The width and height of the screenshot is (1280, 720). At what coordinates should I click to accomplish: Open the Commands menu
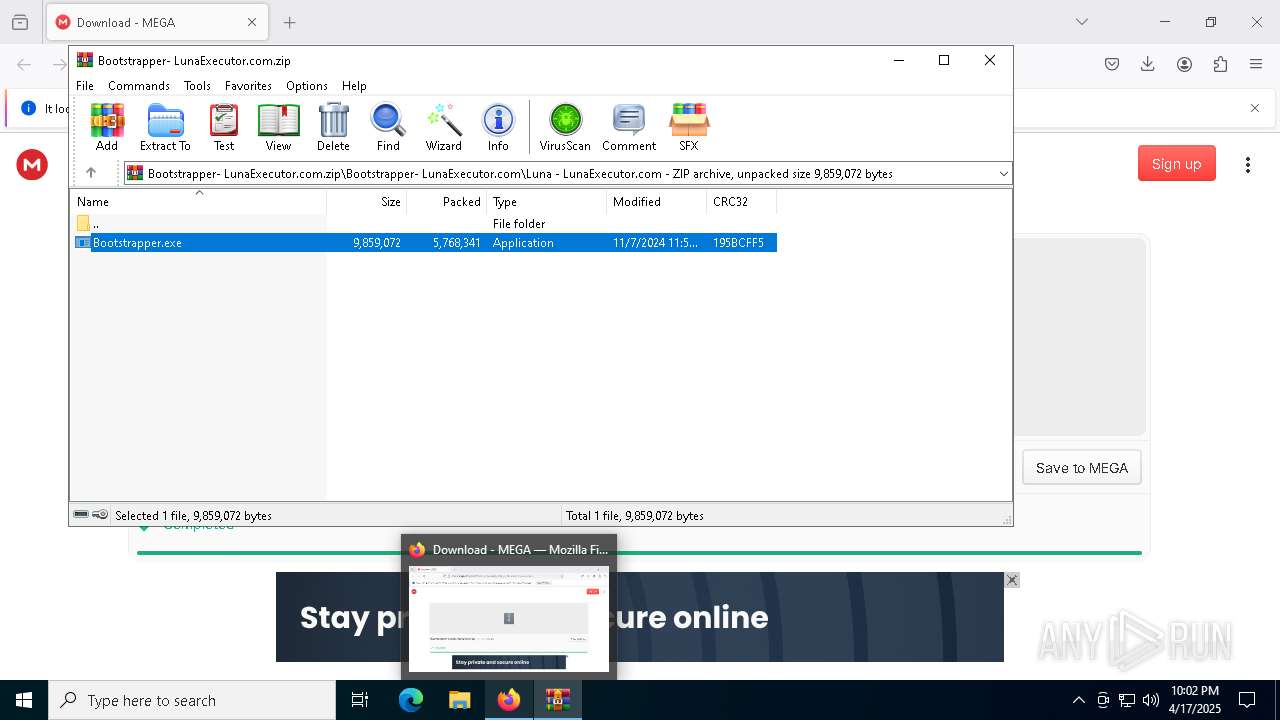[x=139, y=86]
